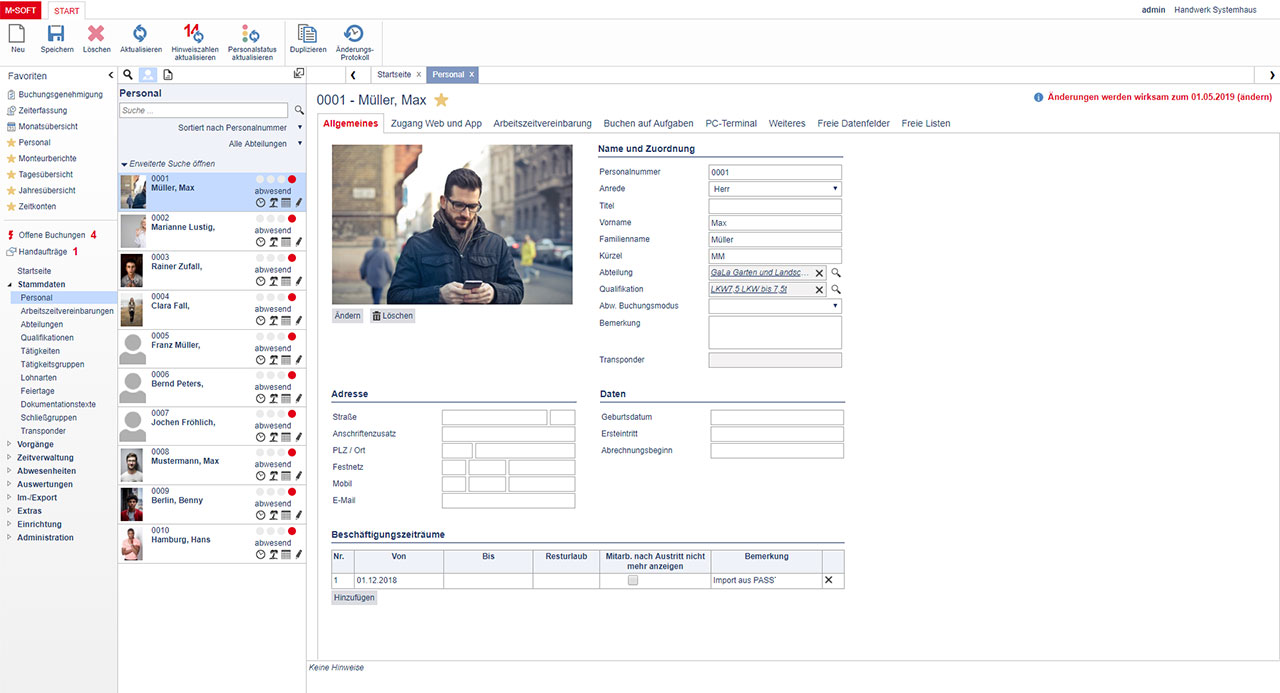
Task: Open the Abw. Buchungsmodus dropdown
Action: tap(775, 306)
